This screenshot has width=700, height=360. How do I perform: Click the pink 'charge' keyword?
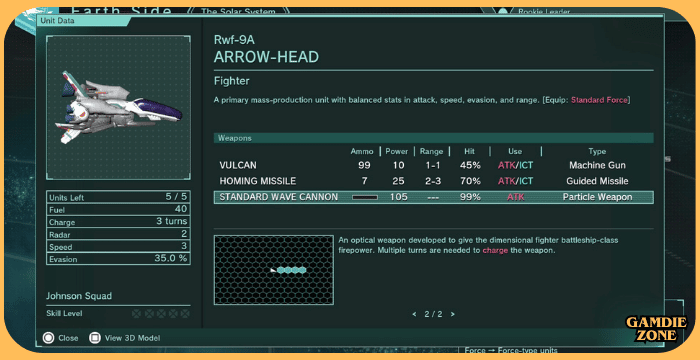click(x=495, y=251)
